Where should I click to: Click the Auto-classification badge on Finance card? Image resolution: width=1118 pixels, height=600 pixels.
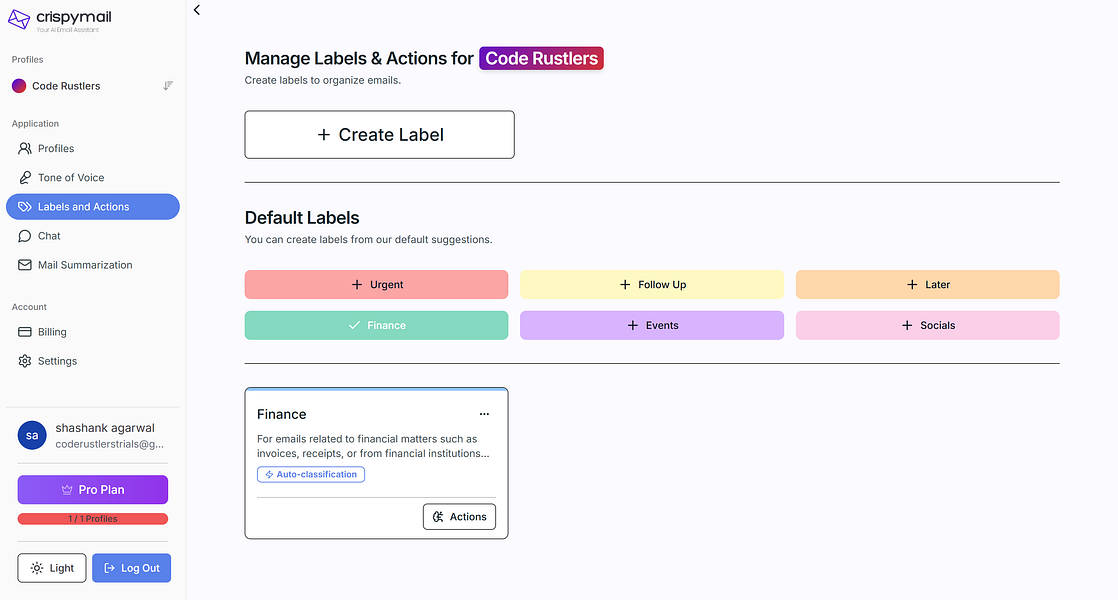(311, 474)
